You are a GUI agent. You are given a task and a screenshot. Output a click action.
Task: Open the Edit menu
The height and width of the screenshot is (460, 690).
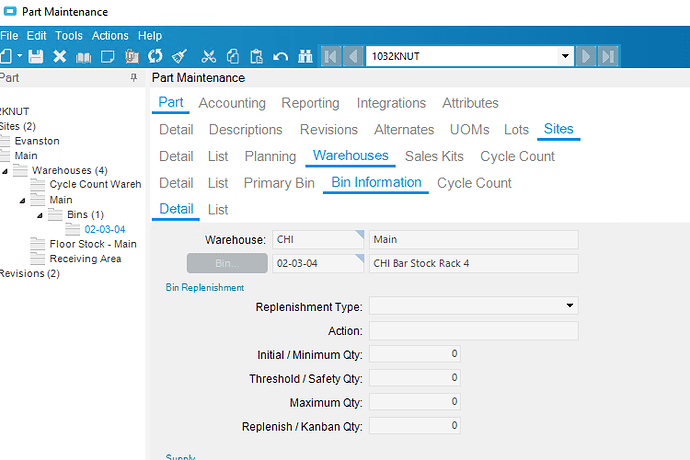point(37,36)
